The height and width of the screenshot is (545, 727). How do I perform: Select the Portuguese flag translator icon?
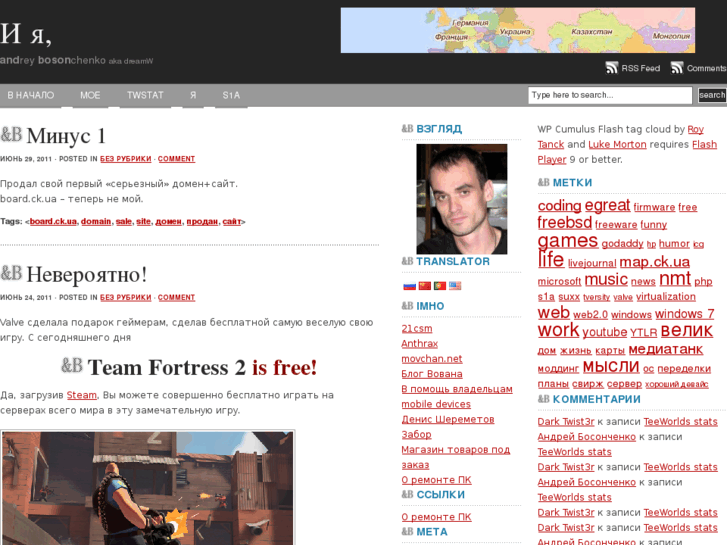[x=440, y=286]
